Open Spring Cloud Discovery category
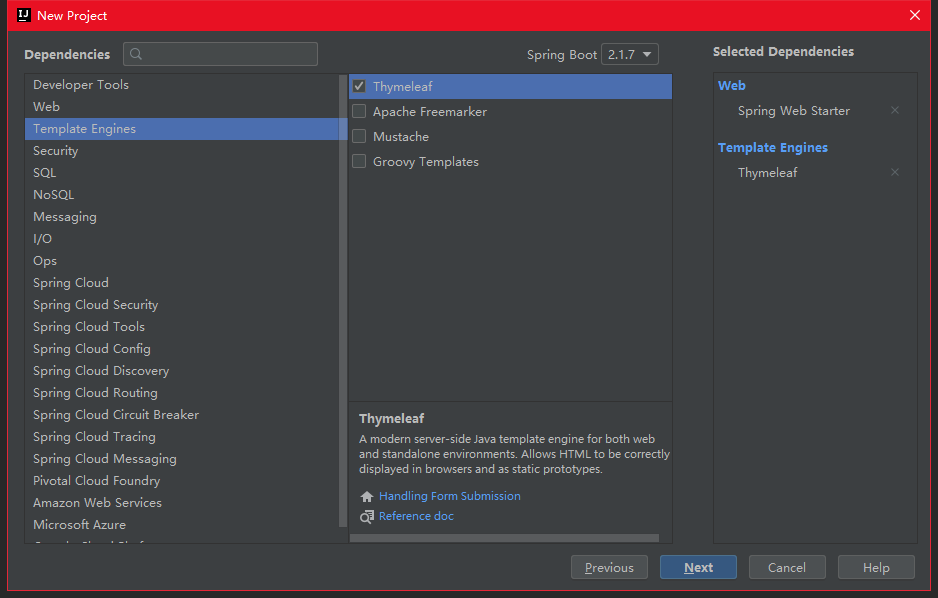This screenshot has height=598, width=938. click(182, 371)
